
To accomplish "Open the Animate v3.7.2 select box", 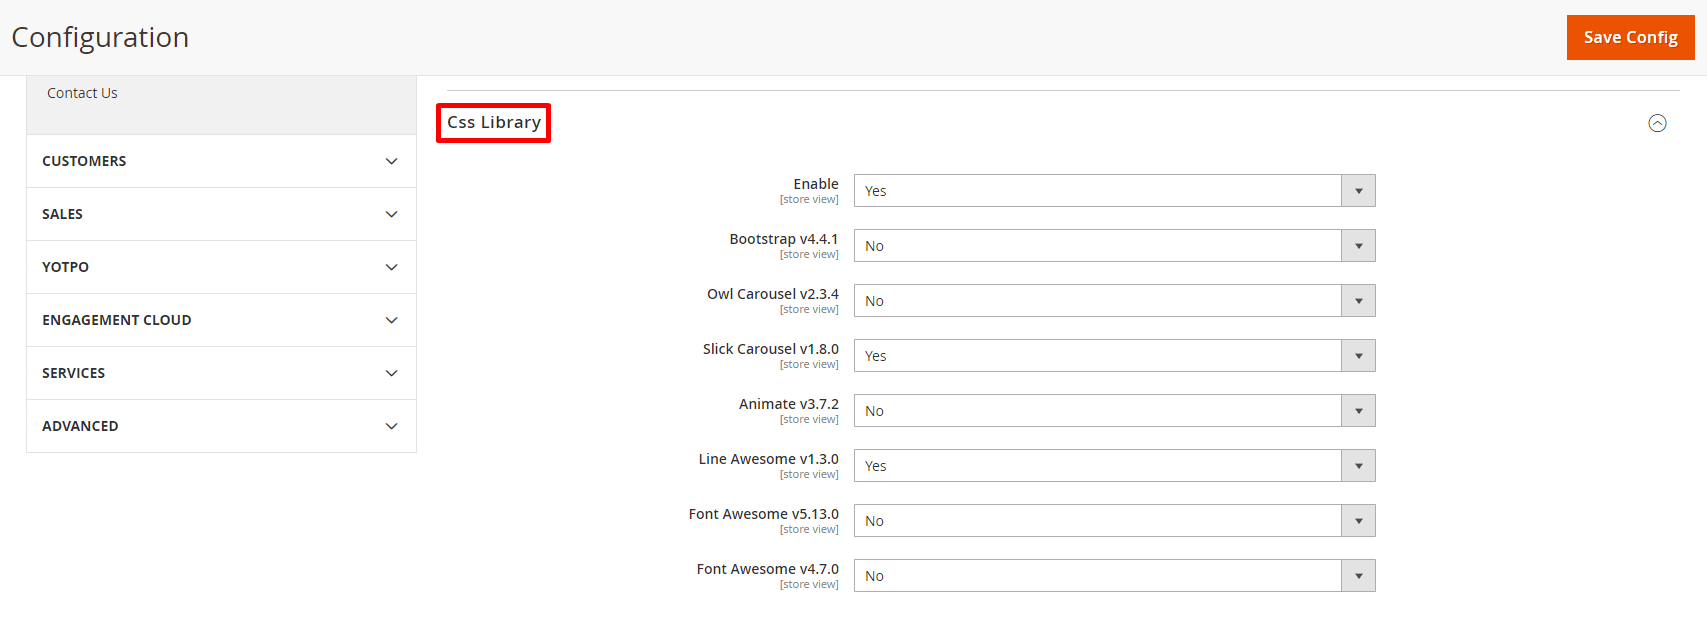I will (x=1114, y=411).
